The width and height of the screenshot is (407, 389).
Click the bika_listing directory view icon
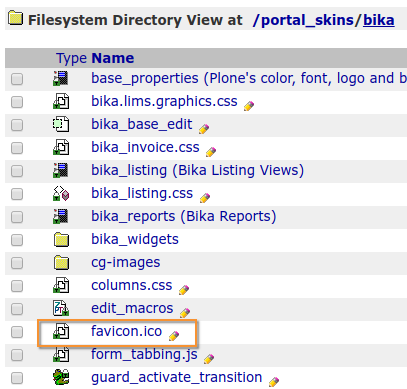click(61, 170)
